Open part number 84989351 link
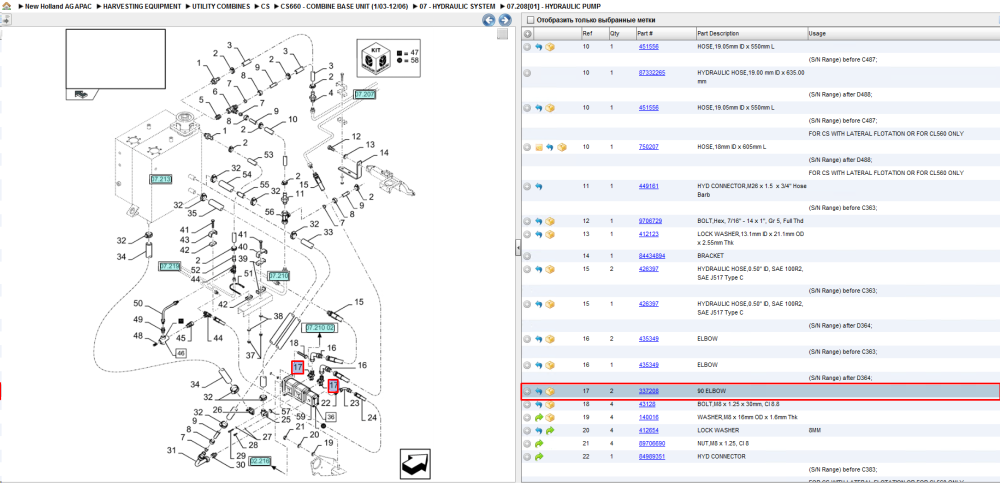This screenshot has width=1000, height=483. pyautogui.click(x=652, y=456)
